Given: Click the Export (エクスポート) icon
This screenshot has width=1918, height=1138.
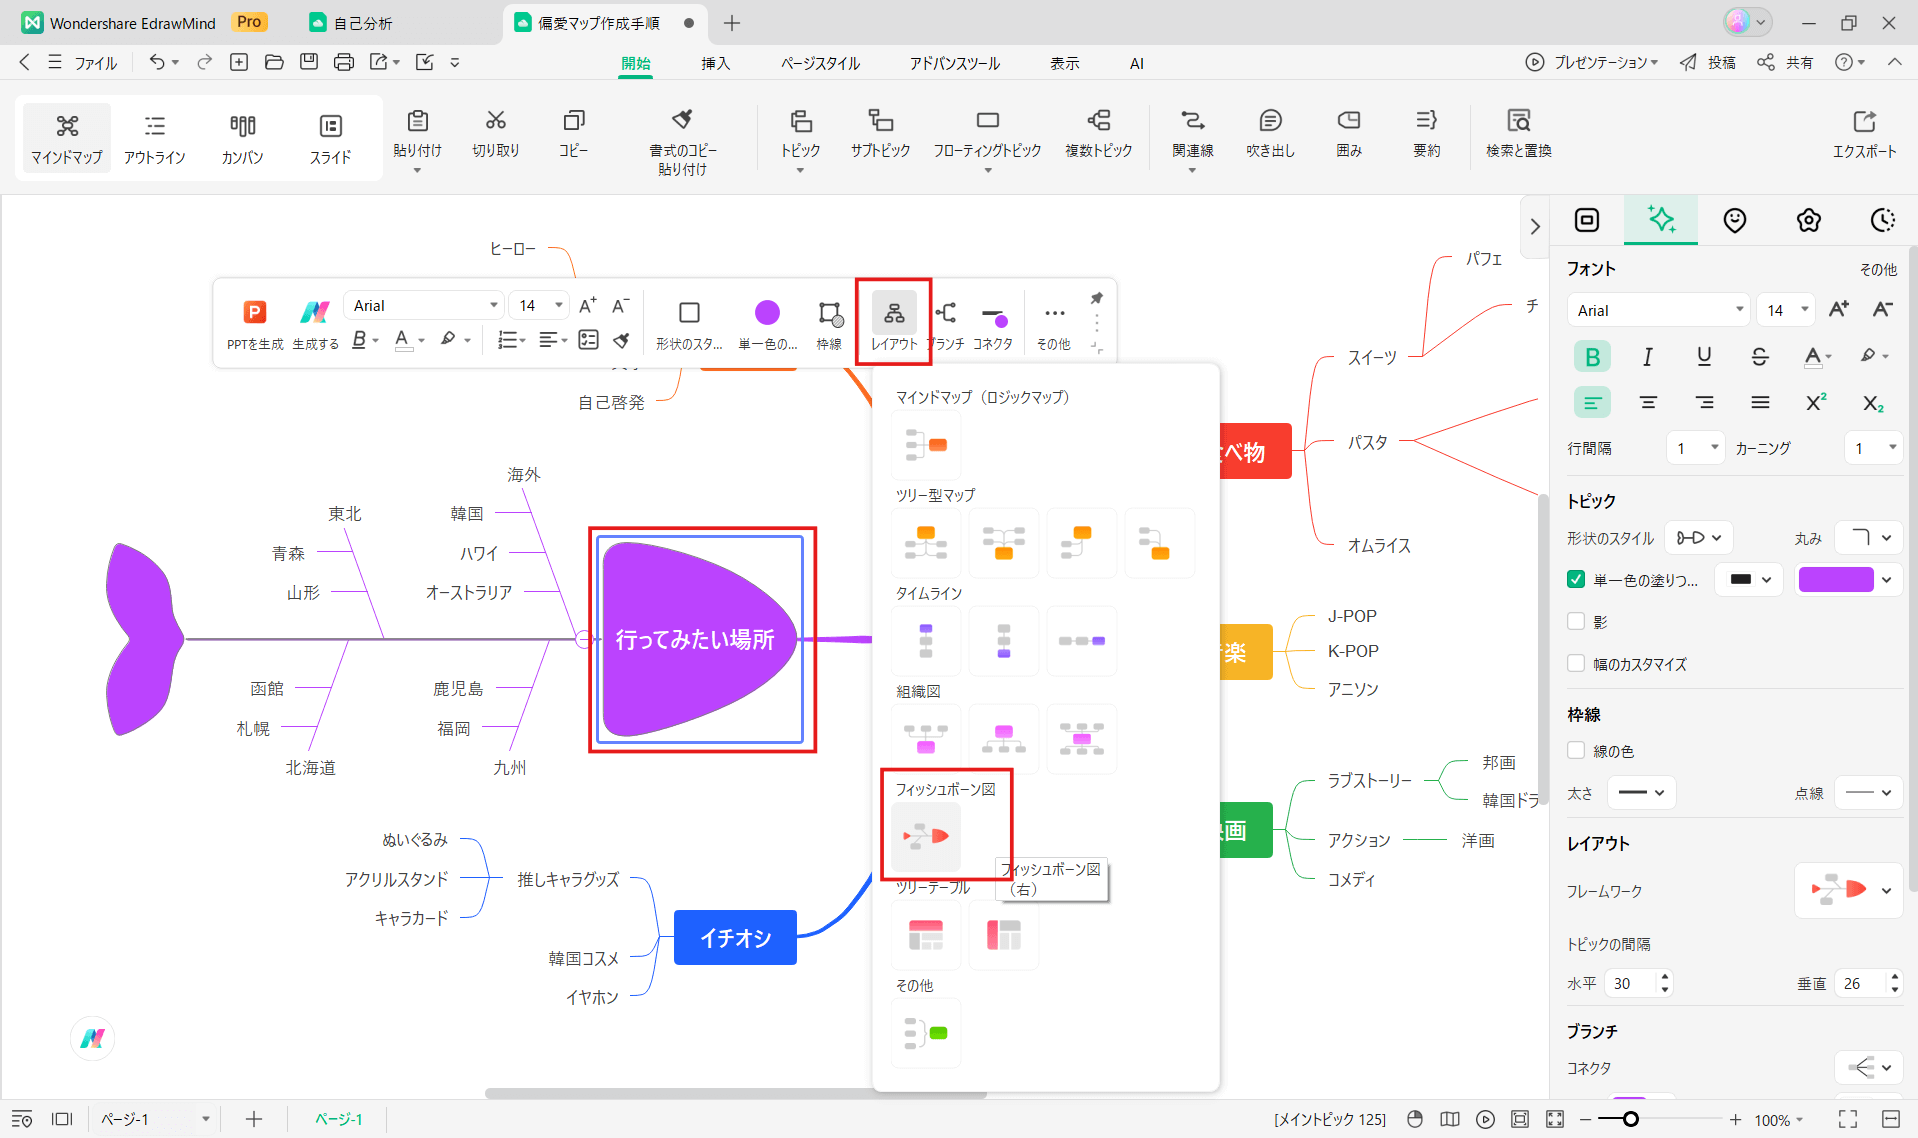Looking at the screenshot, I should [1864, 121].
